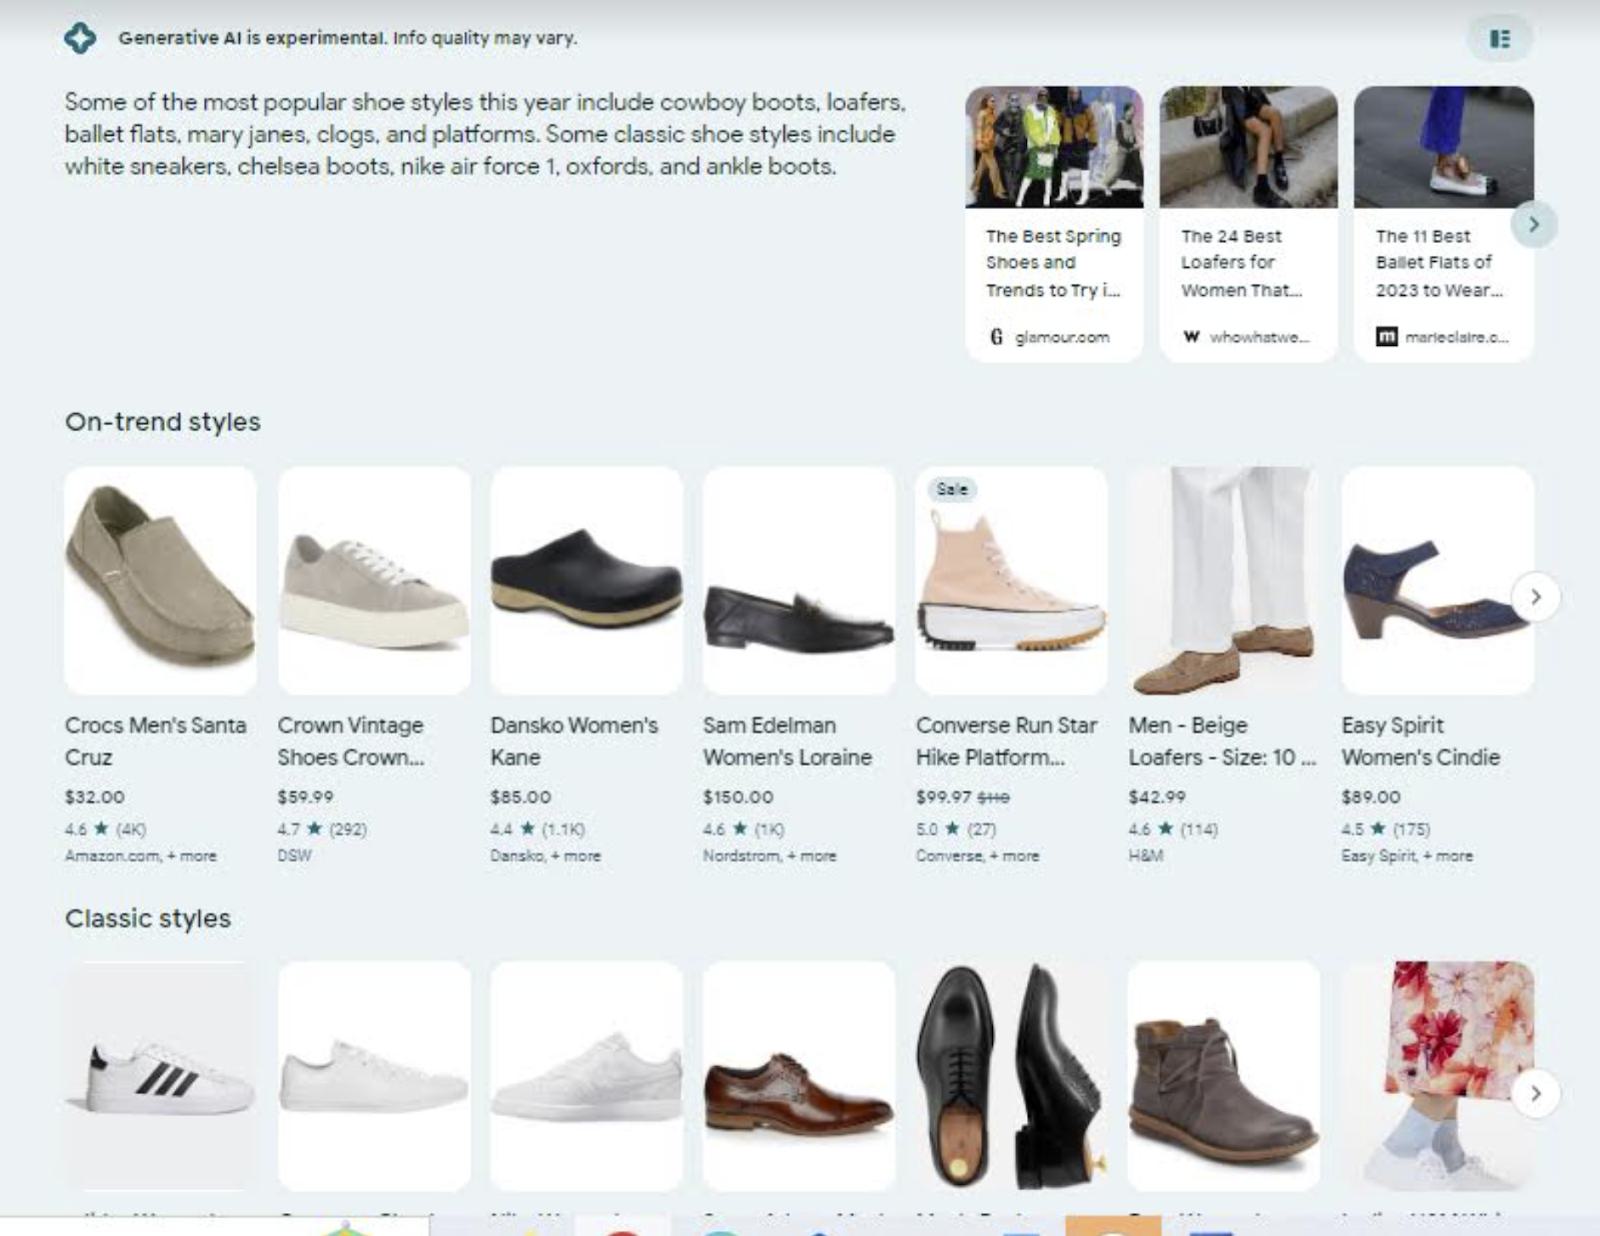Select Crown Vintage sneaker product image

pyautogui.click(x=373, y=580)
